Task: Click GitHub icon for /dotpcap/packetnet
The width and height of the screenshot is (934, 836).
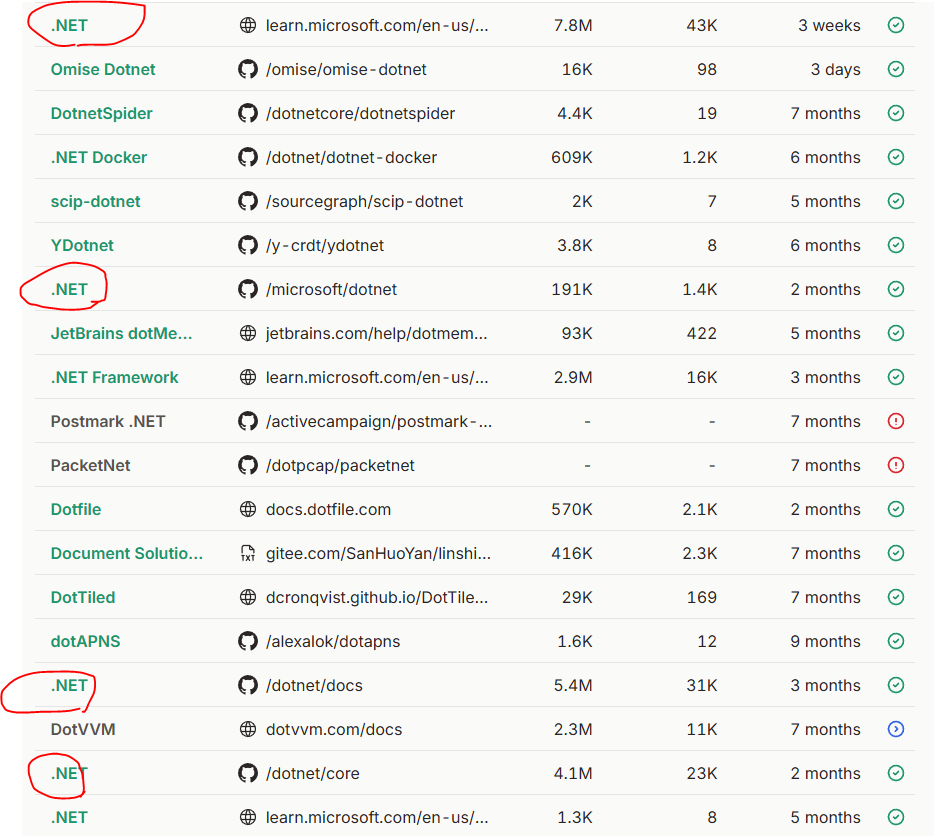Action: tap(248, 465)
